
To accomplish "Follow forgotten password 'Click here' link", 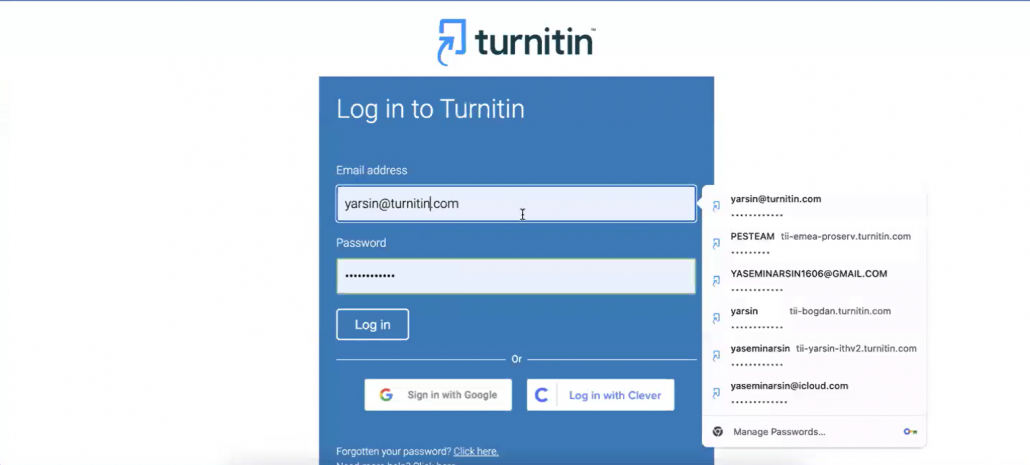I will (476, 452).
